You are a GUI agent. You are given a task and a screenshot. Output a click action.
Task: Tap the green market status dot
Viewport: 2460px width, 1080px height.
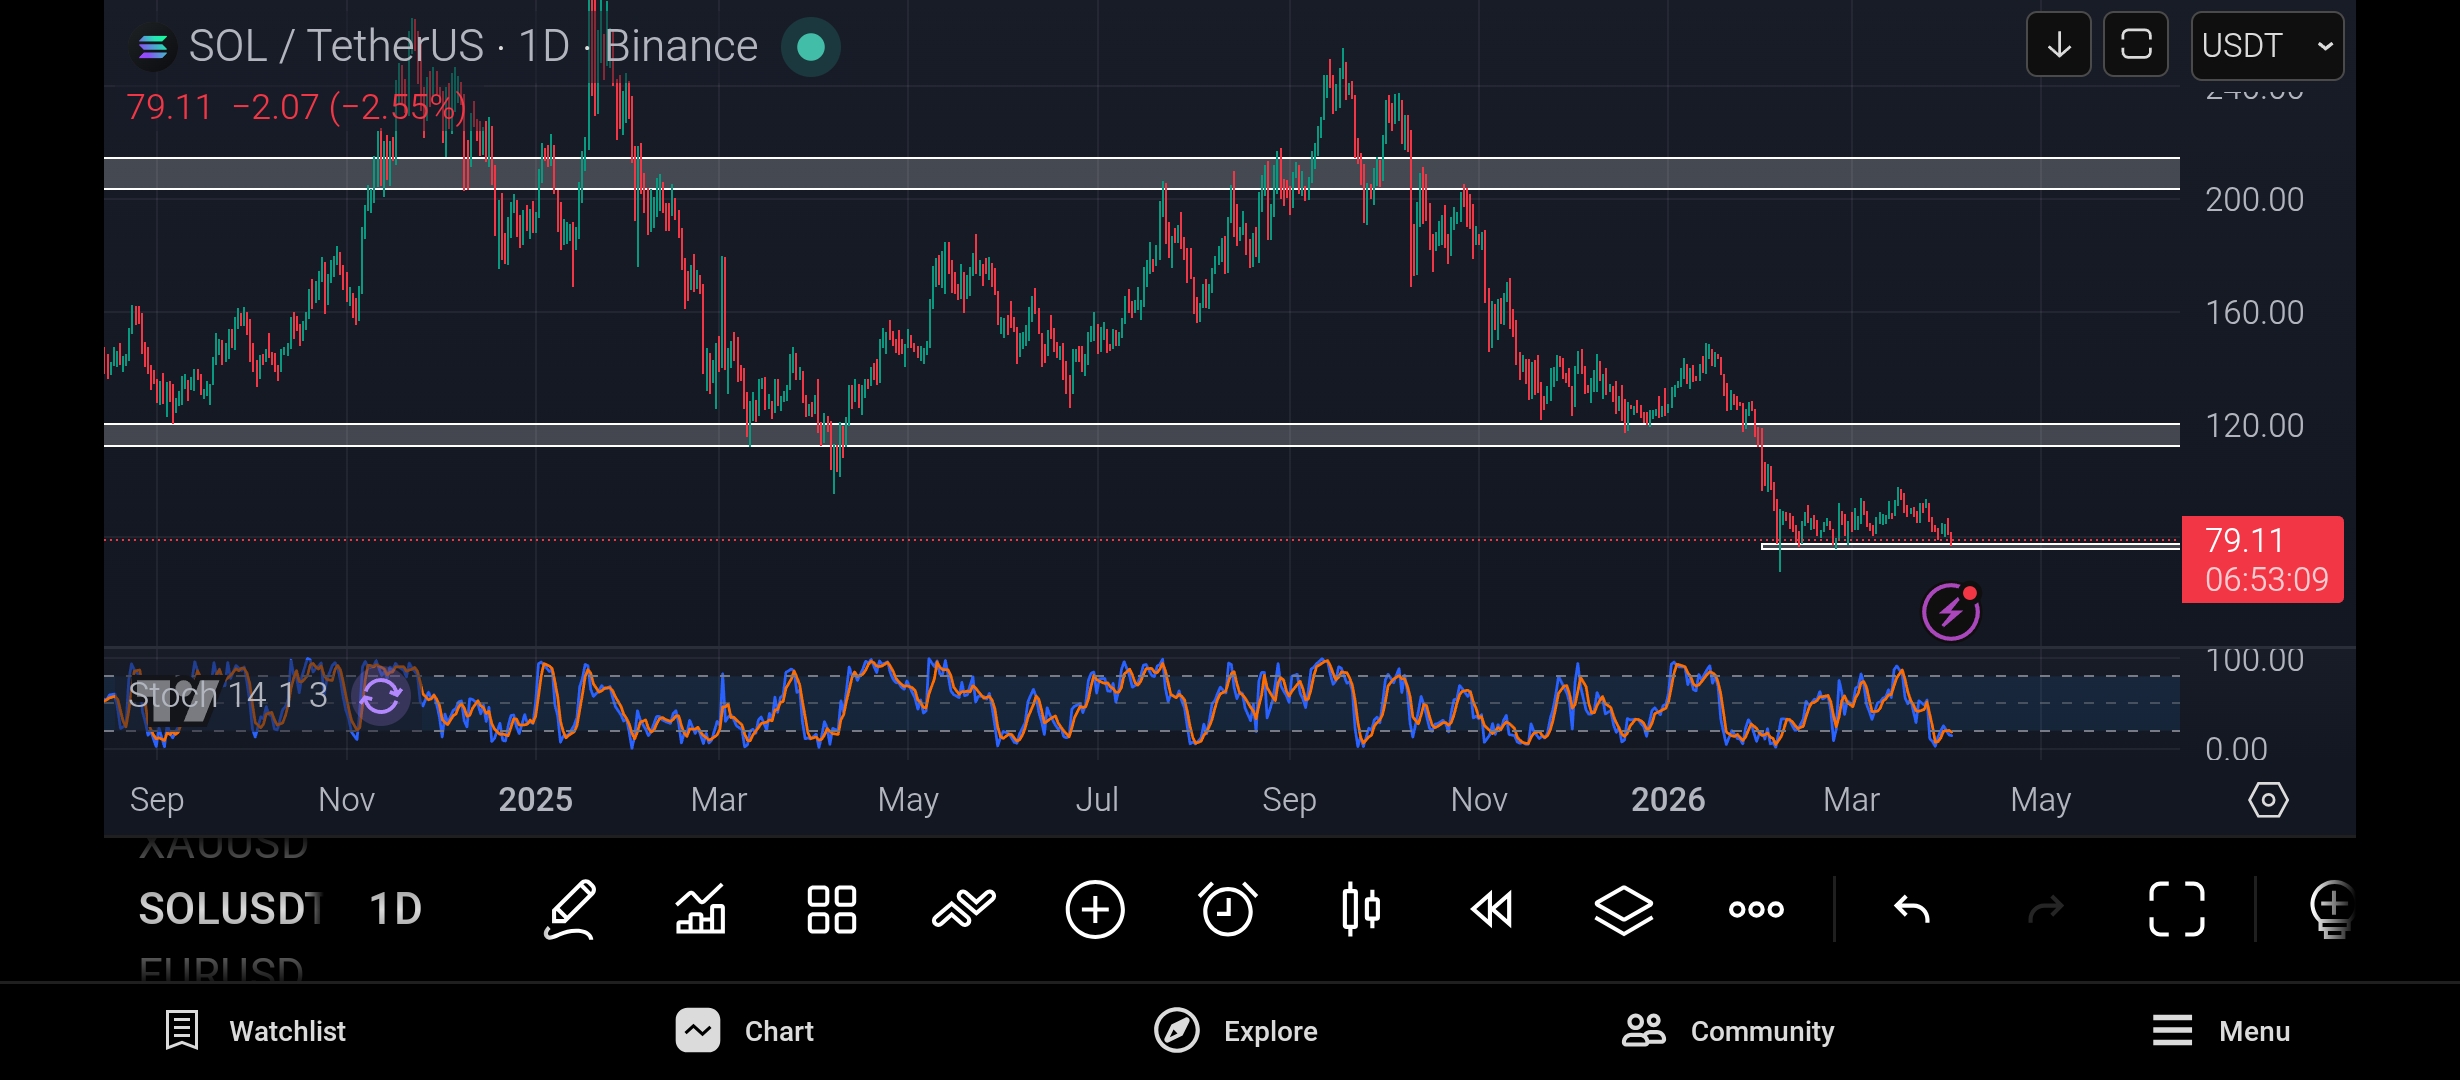click(811, 47)
